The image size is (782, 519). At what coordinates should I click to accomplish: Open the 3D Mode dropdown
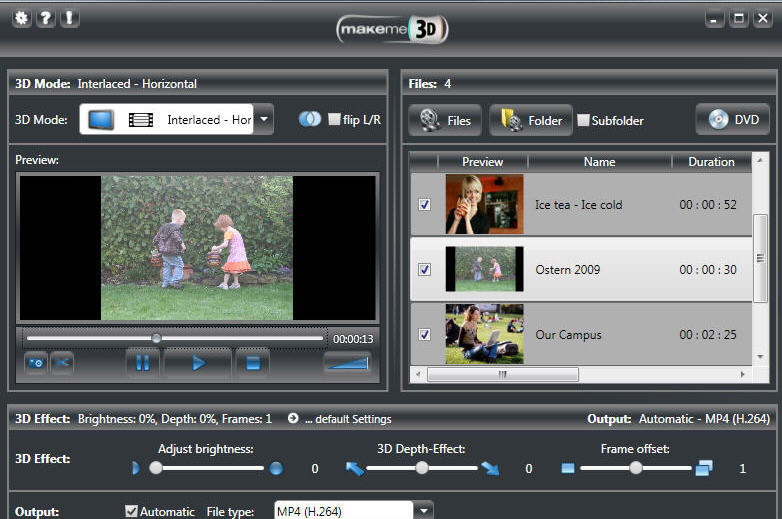264,120
